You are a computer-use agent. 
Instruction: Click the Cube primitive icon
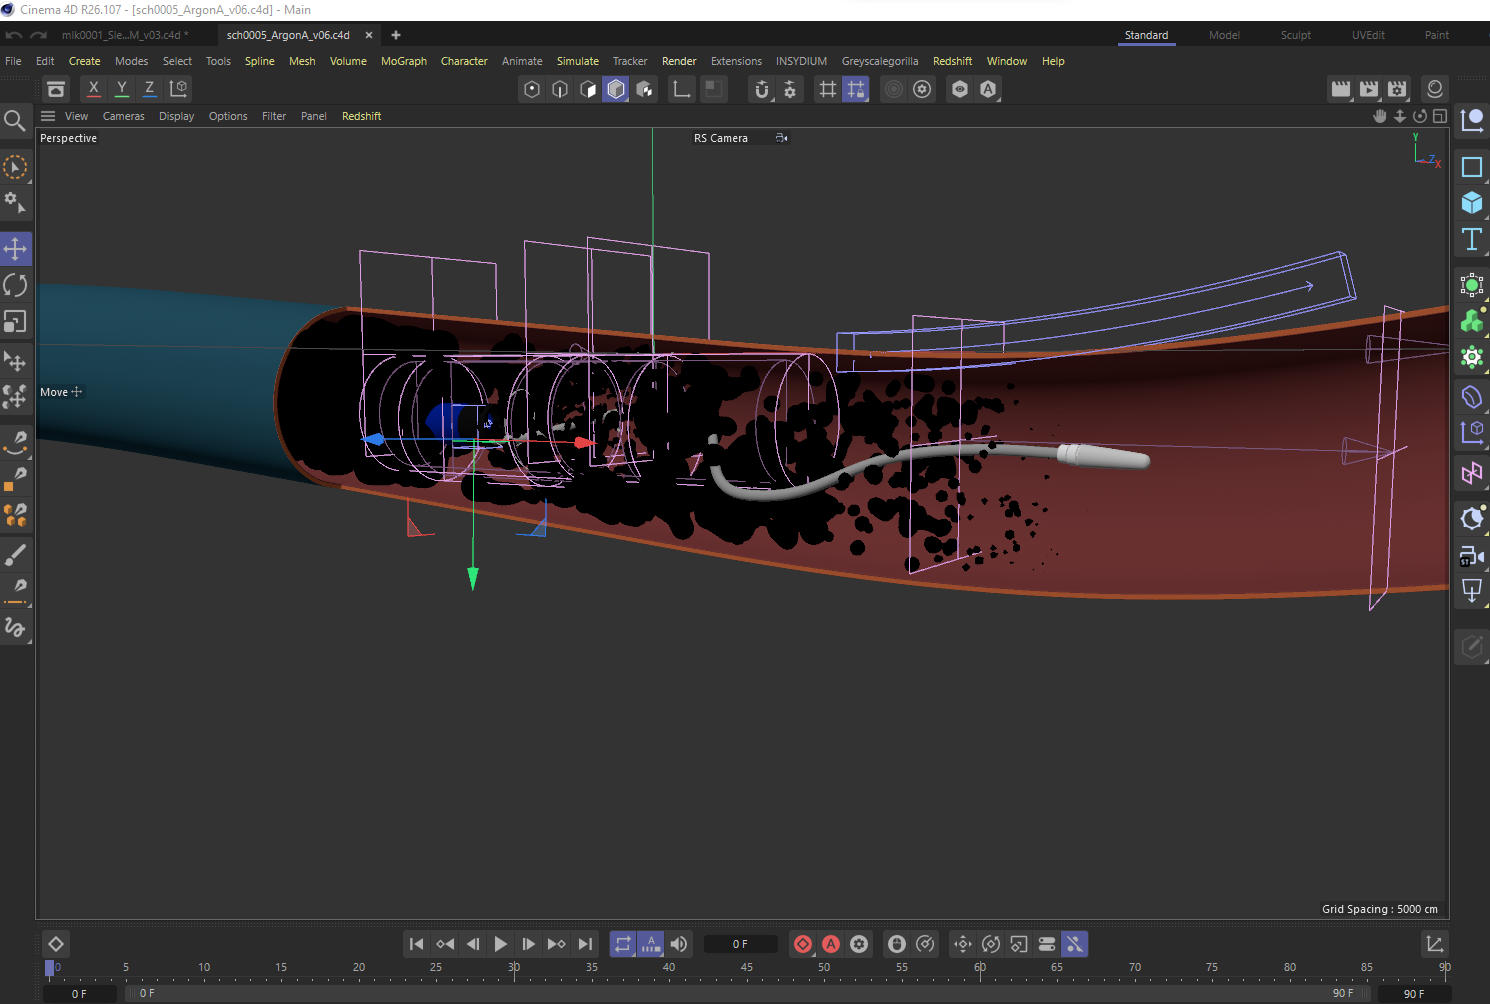1471,203
